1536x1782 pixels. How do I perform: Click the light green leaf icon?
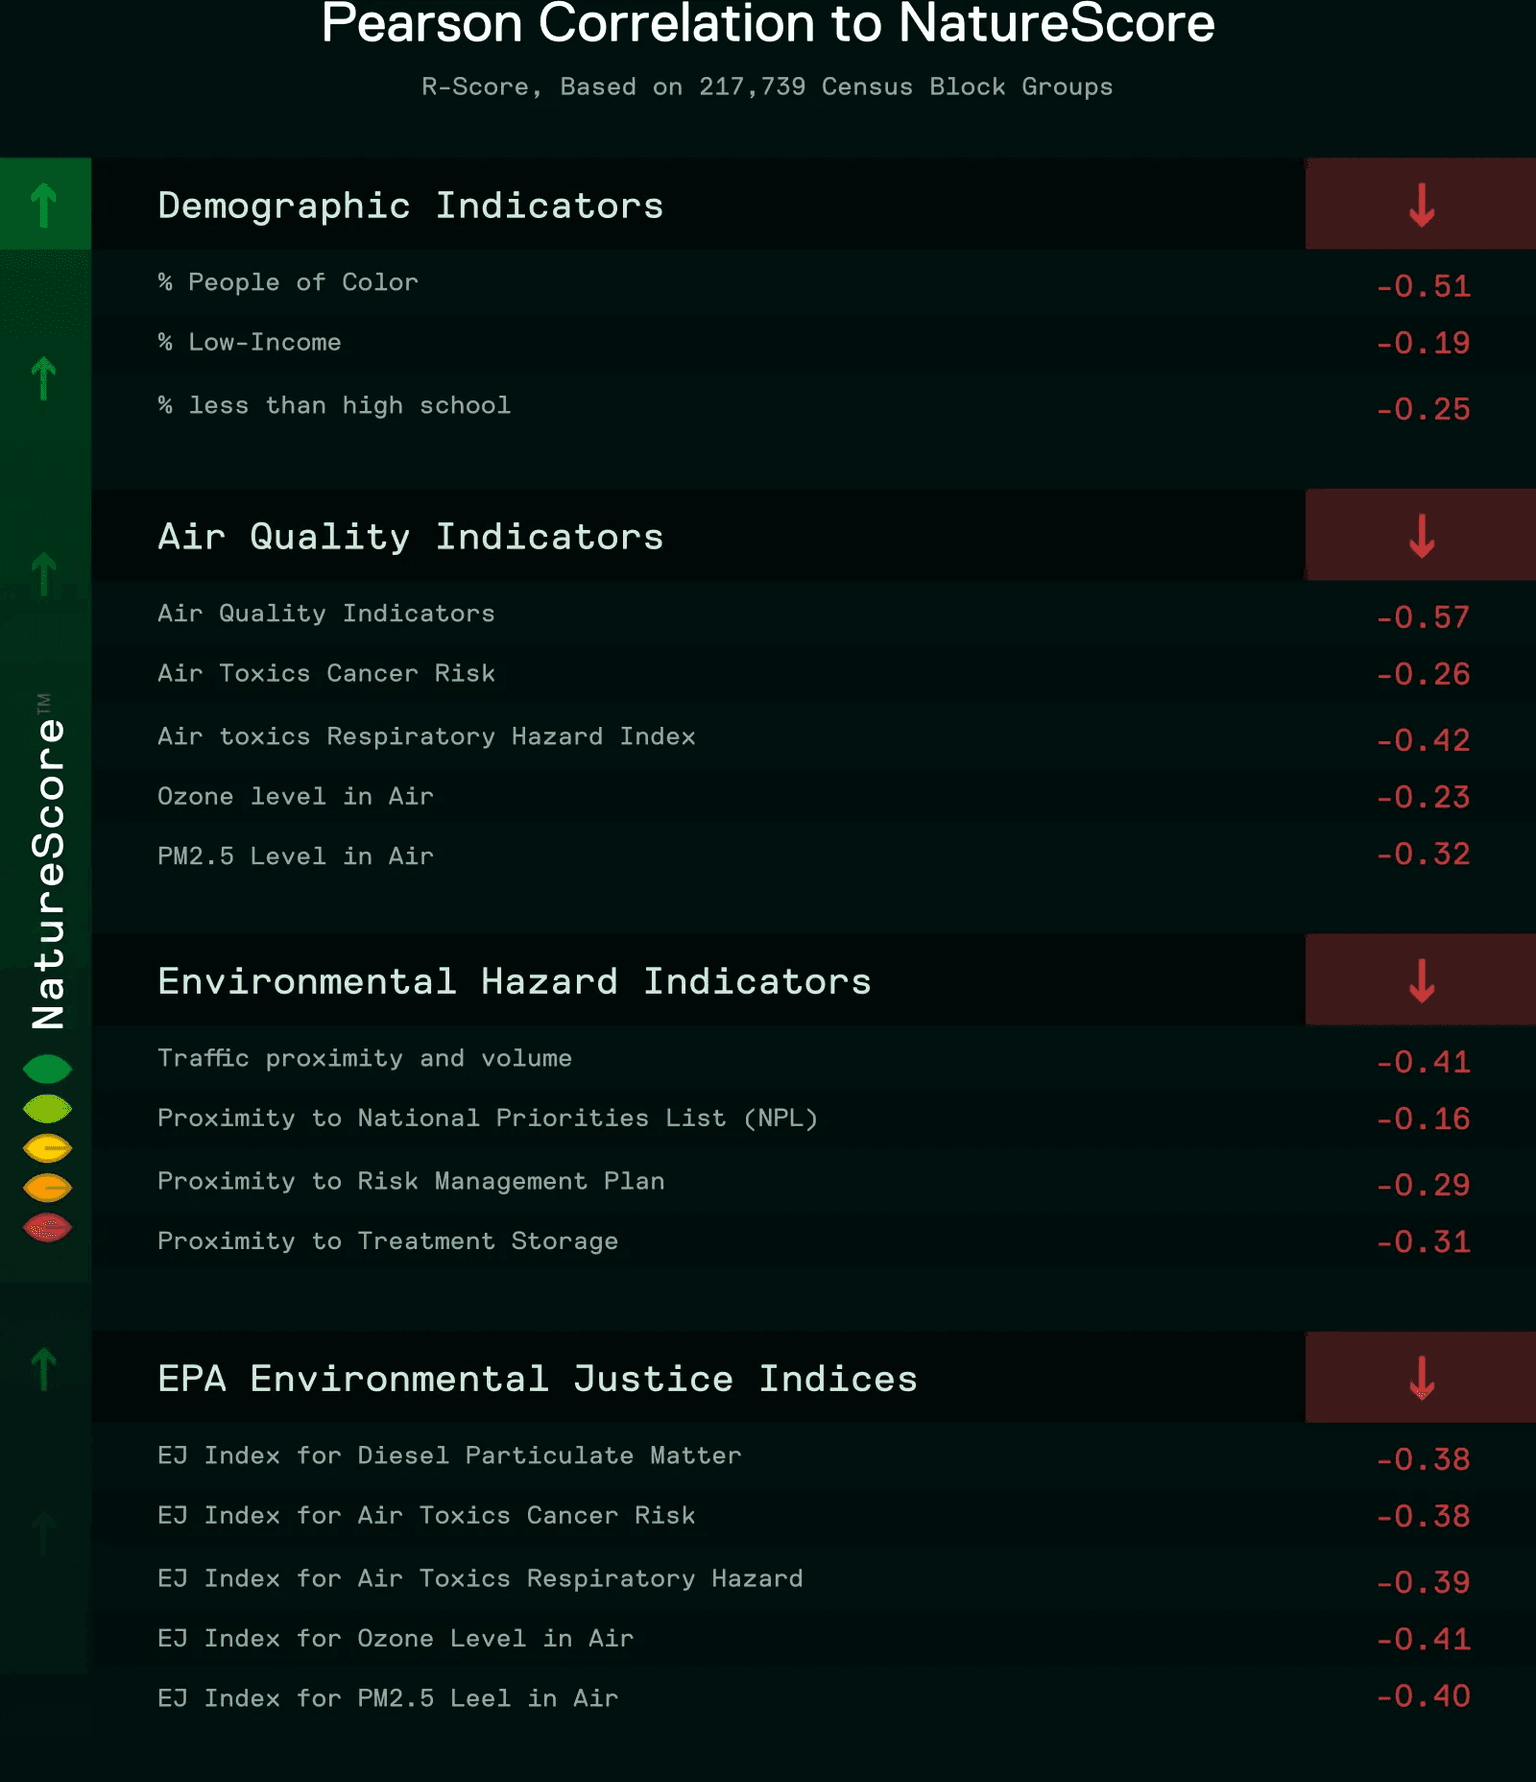point(47,1109)
